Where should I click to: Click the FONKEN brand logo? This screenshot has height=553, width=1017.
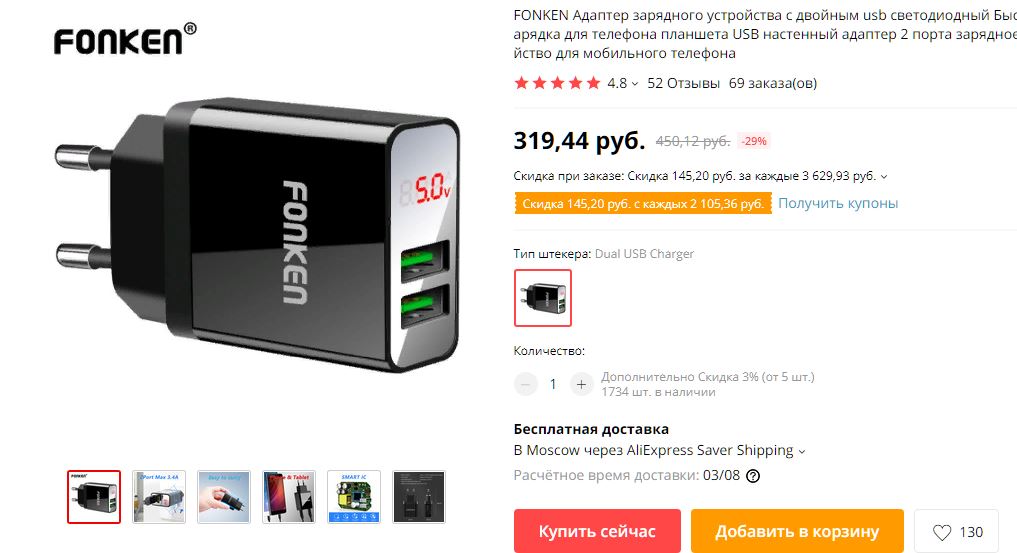click(x=125, y=39)
